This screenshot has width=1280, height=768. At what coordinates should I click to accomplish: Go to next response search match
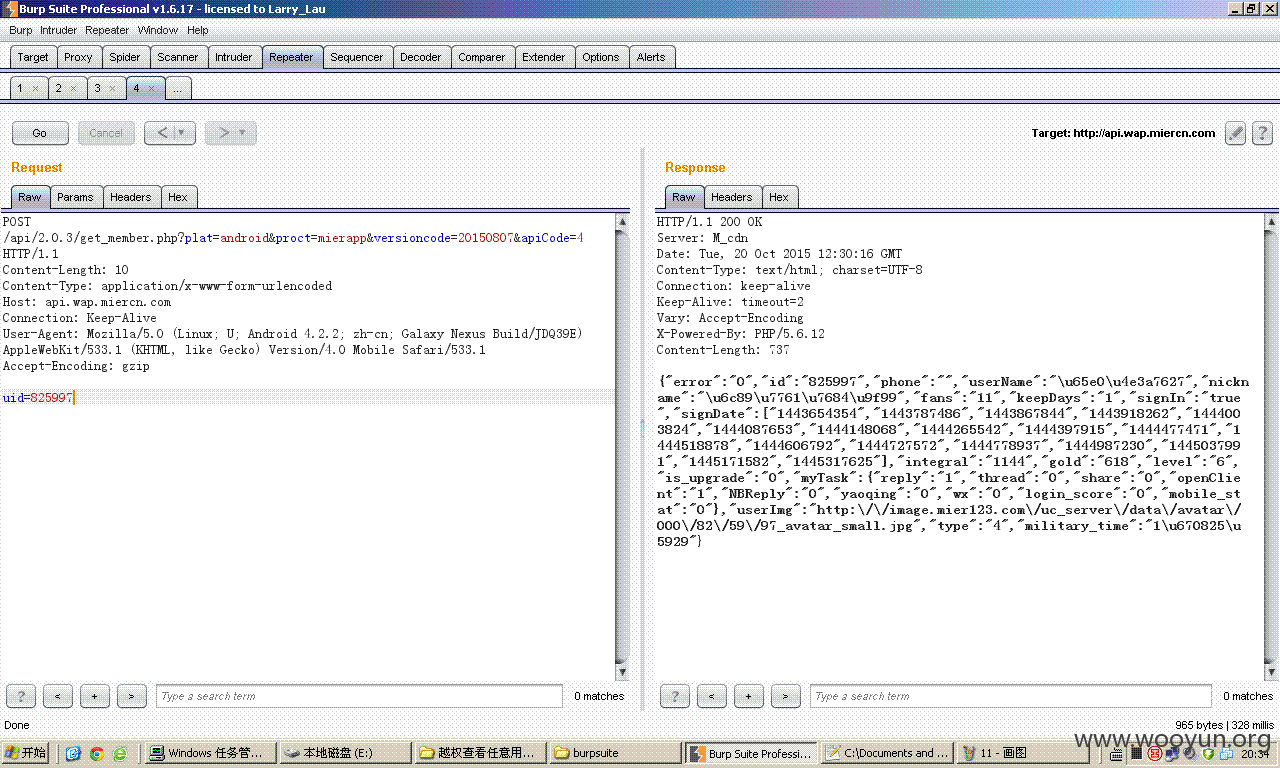click(x=786, y=696)
